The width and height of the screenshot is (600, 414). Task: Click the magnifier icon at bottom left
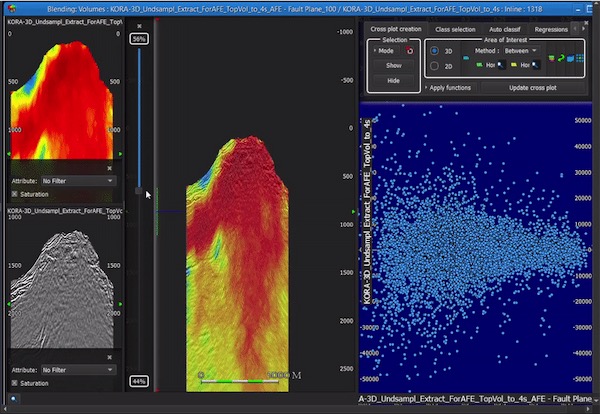(x=13, y=399)
